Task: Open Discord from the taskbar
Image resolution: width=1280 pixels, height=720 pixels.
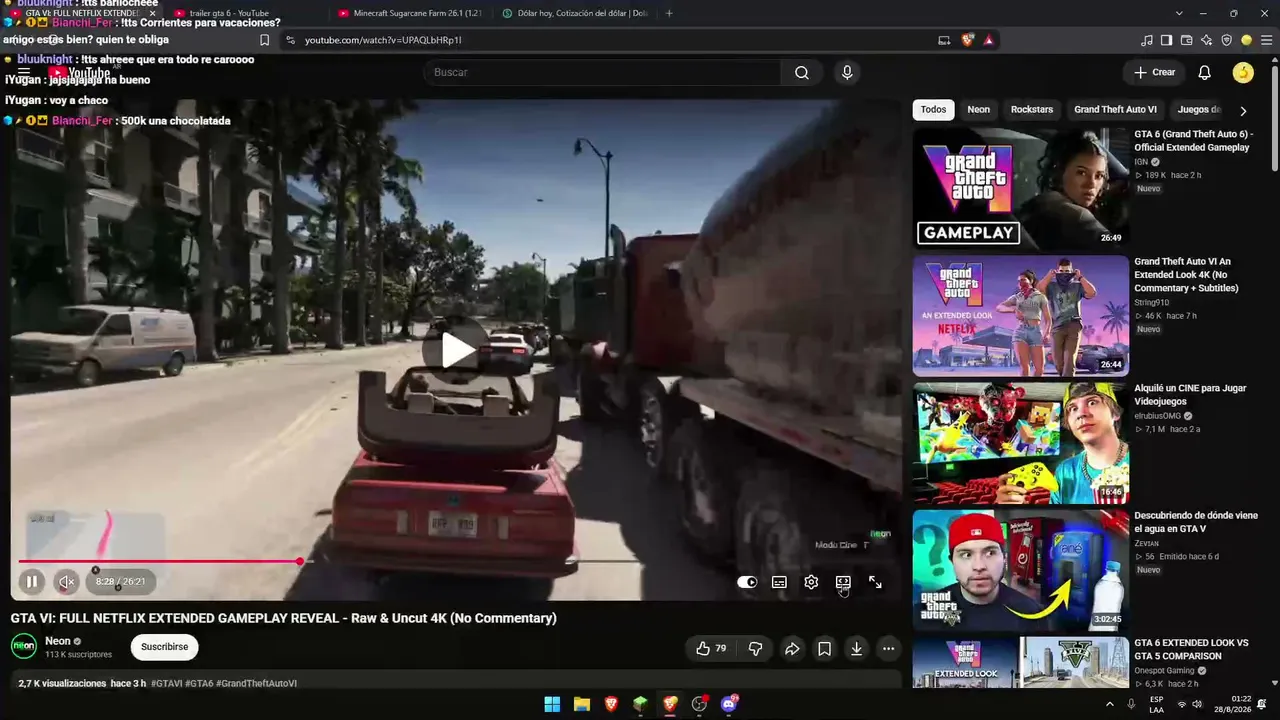Action: click(729, 704)
